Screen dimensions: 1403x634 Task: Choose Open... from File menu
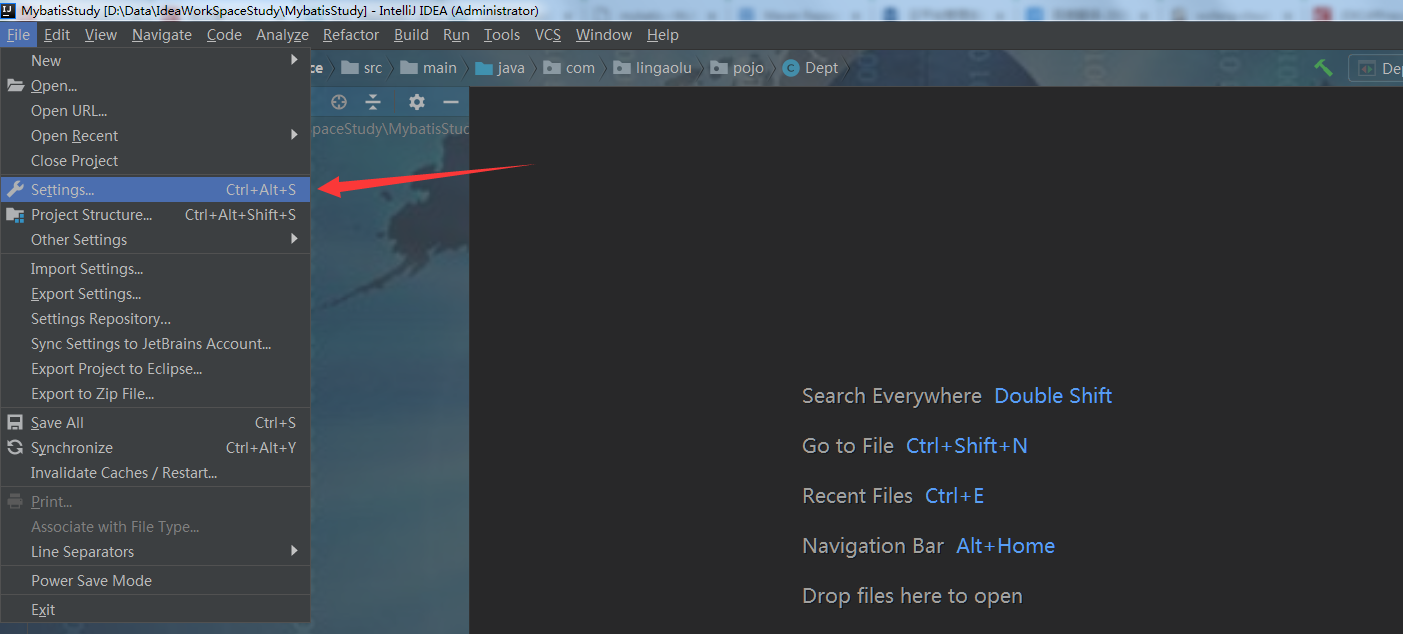[155, 86]
